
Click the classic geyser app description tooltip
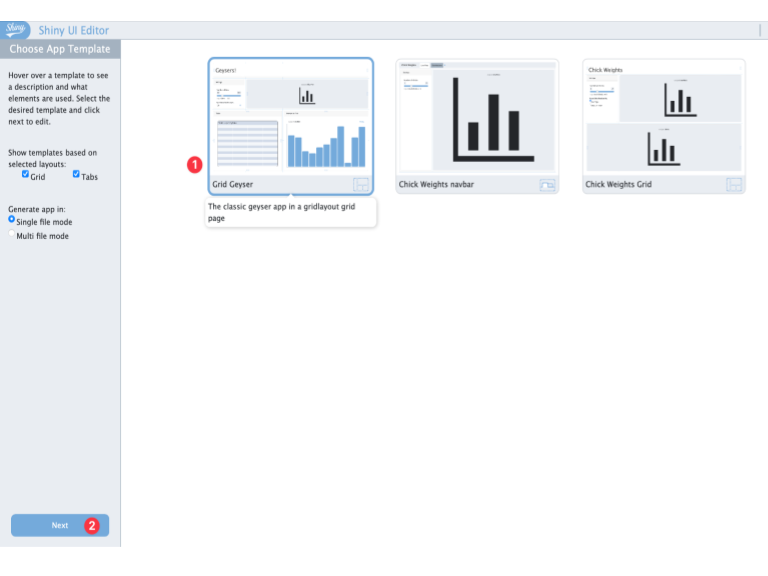[290, 212]
